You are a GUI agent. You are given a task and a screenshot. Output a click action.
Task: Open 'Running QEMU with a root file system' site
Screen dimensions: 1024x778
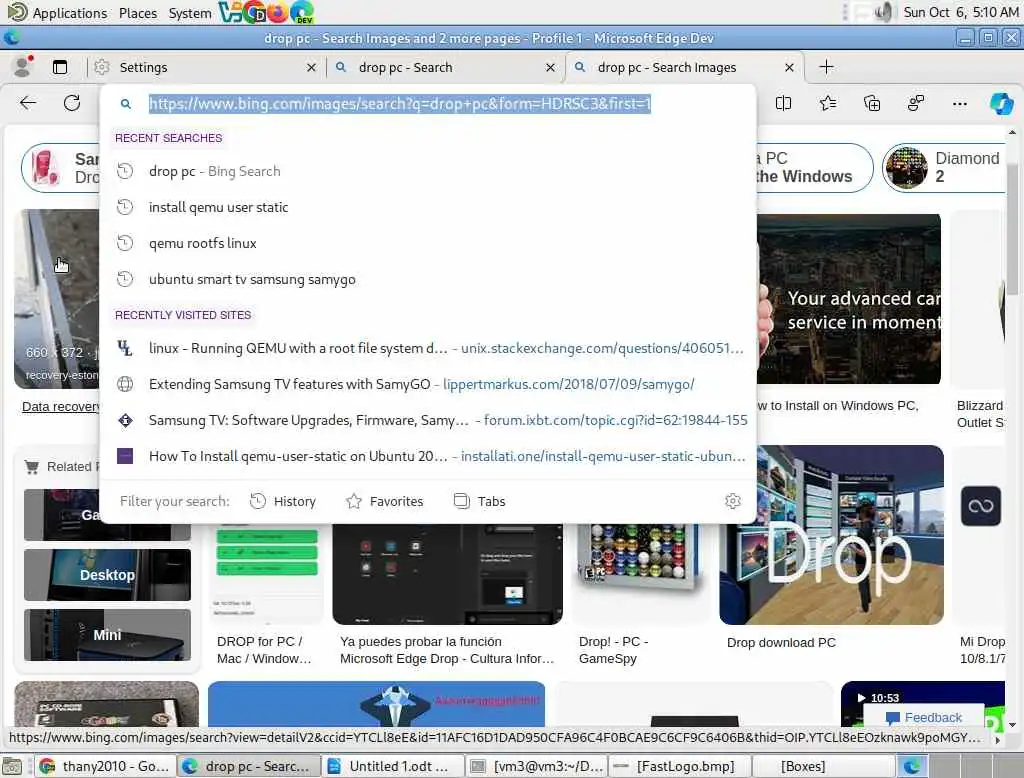coord(428,348)
